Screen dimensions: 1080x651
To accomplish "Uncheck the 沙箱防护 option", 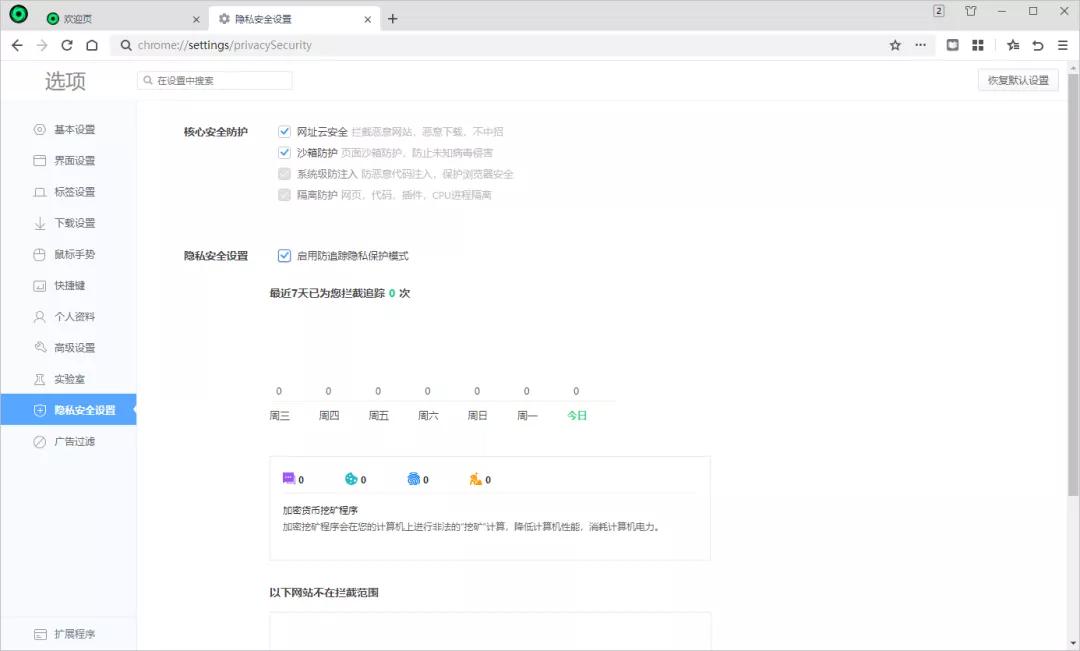I will 285,152.
